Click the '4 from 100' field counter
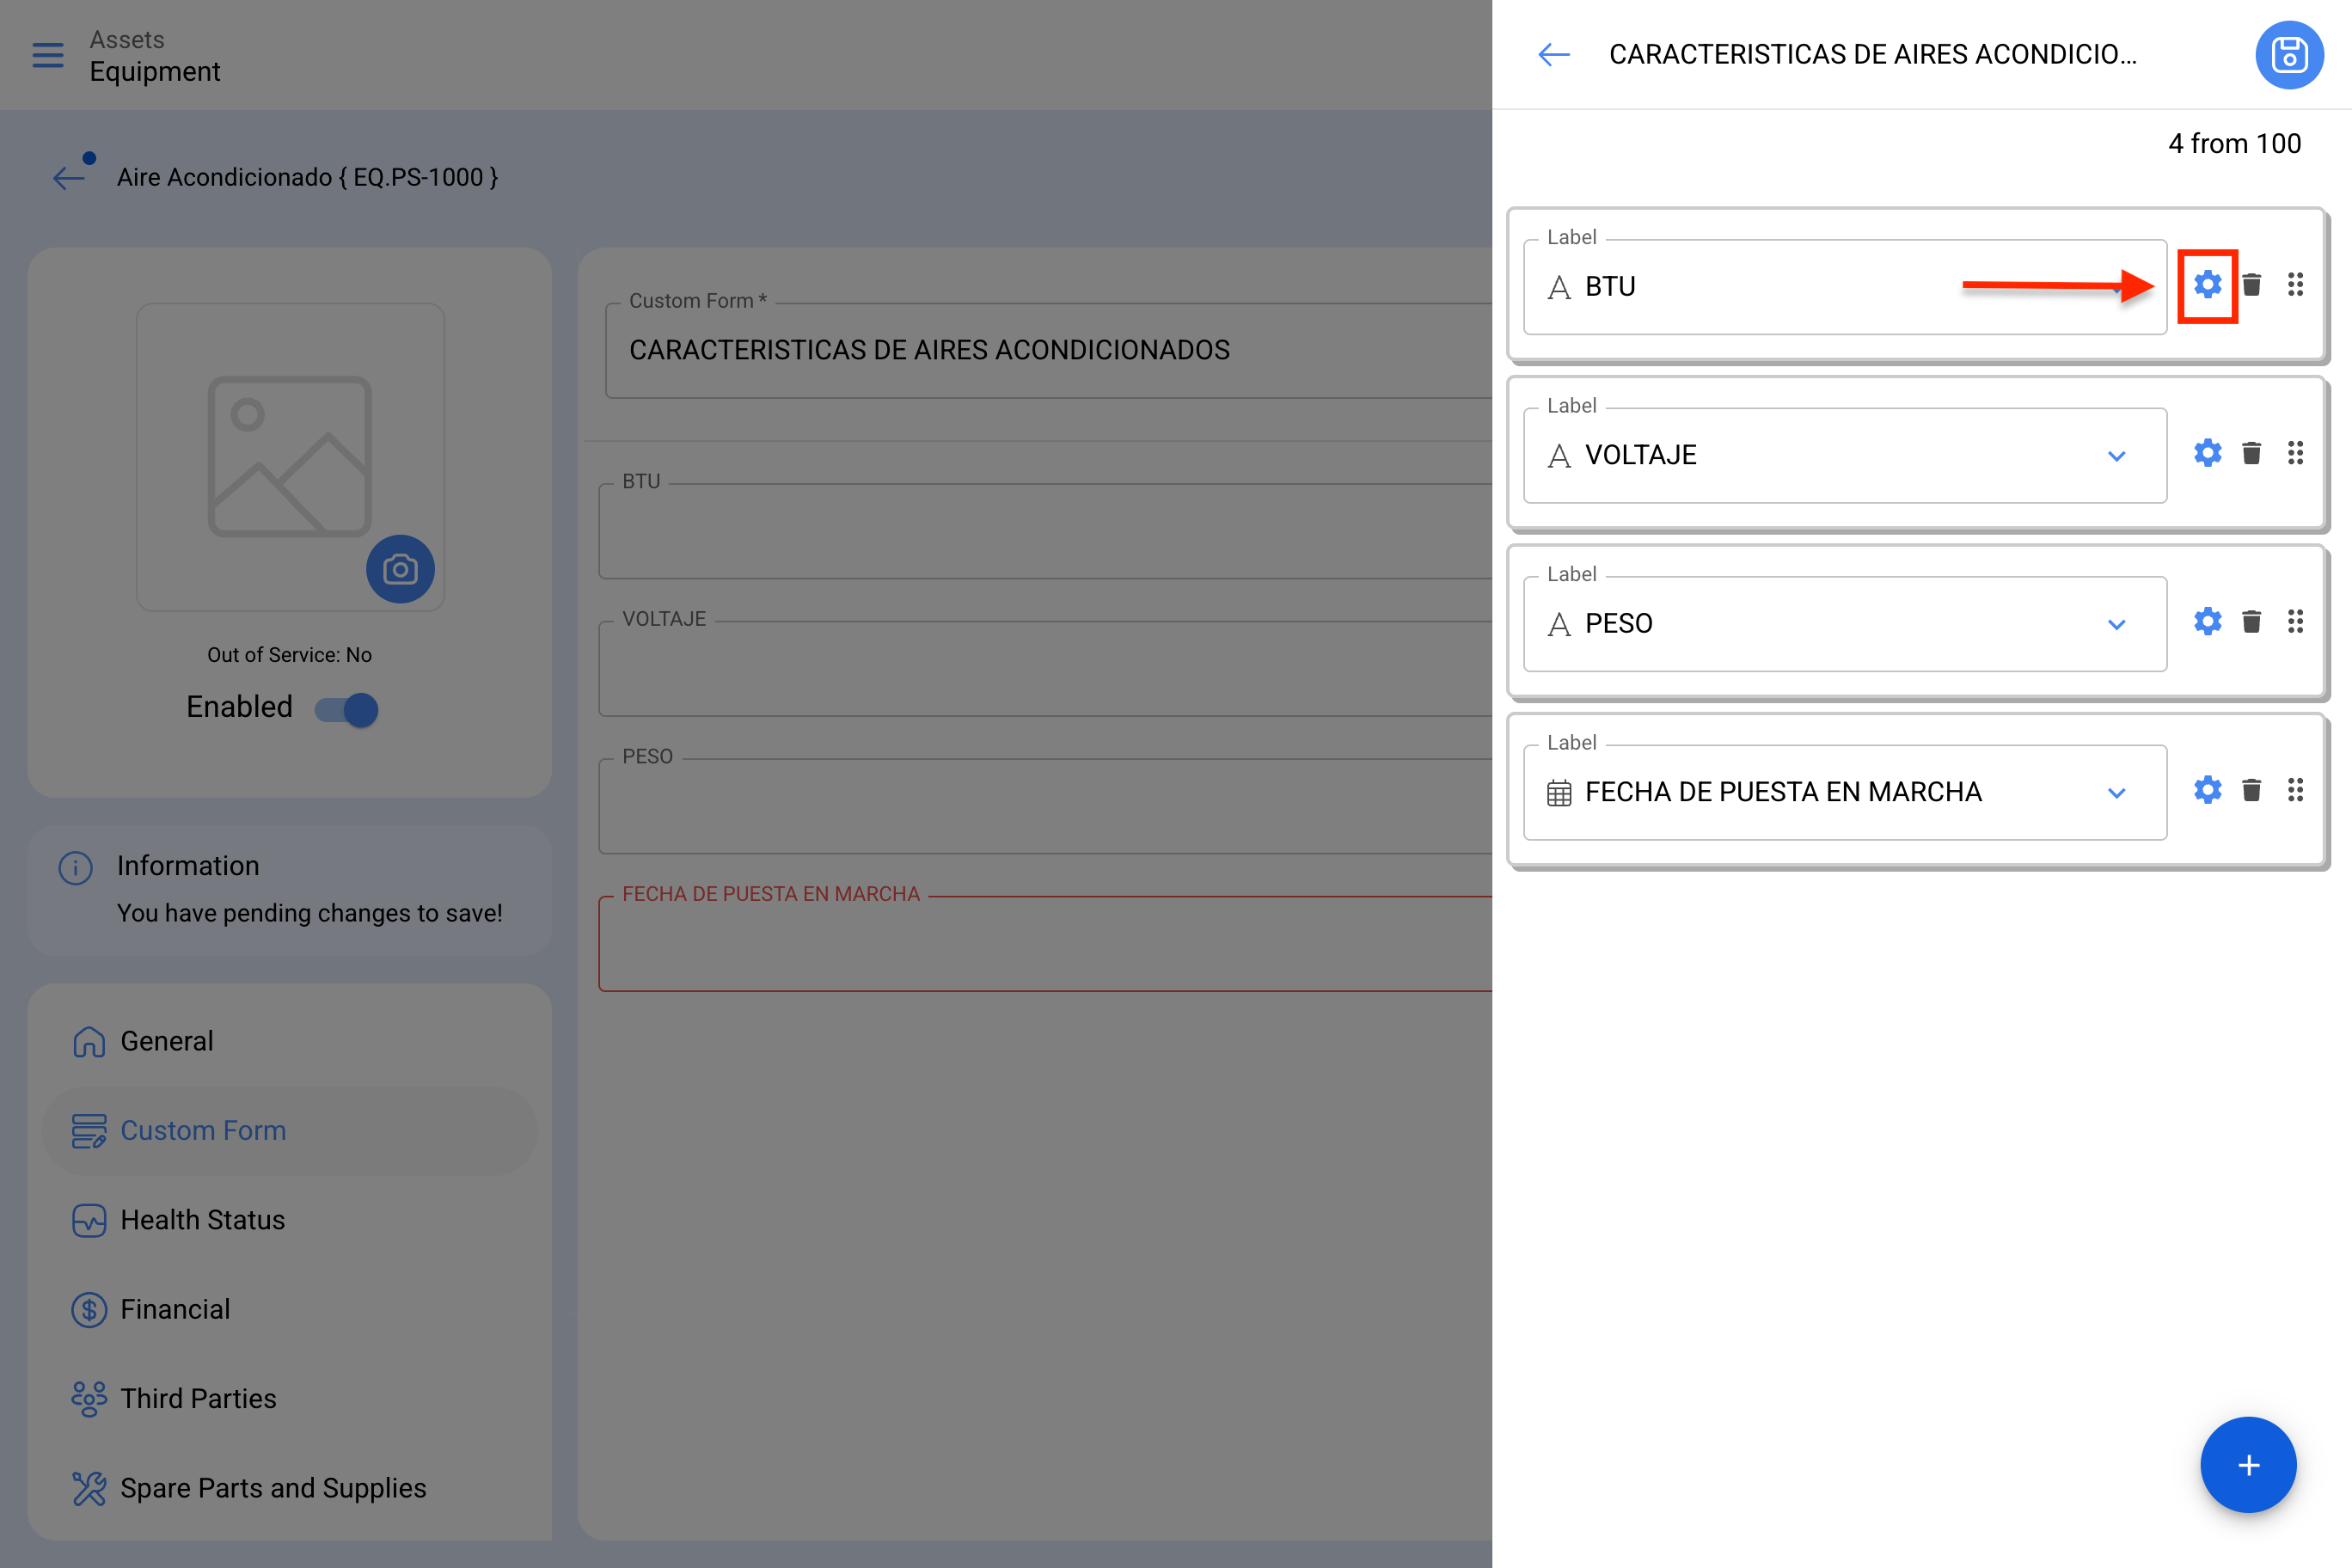This screenshot has height=1568, width=2352. click(x=2234, y=144)
